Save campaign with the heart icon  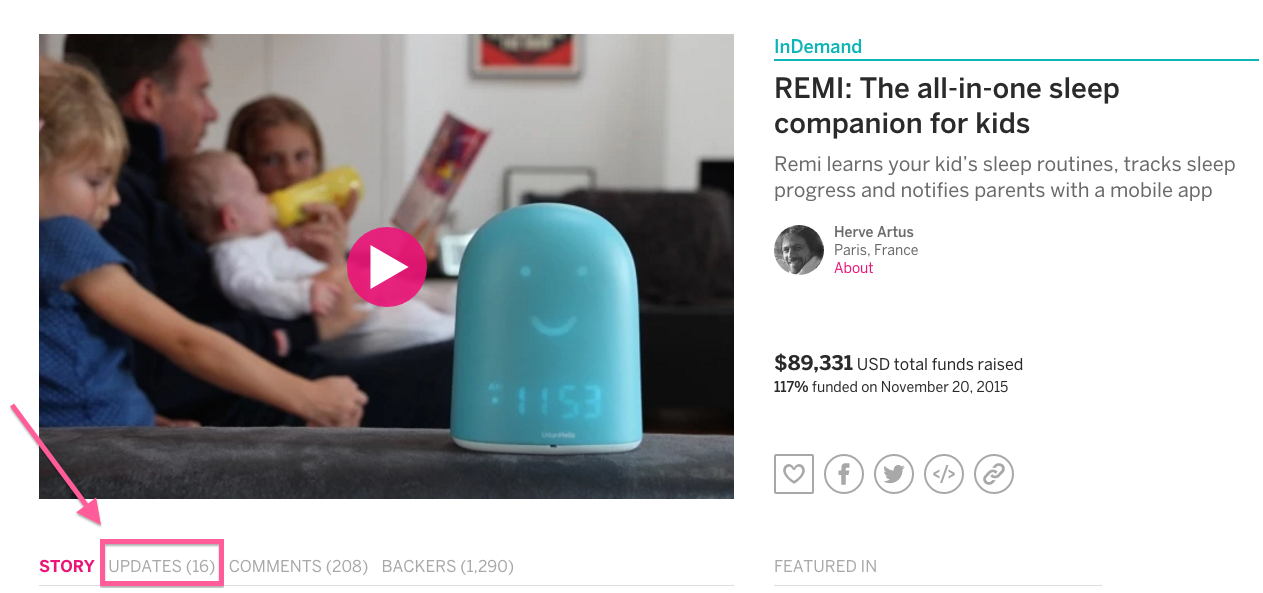coord(794,474)
